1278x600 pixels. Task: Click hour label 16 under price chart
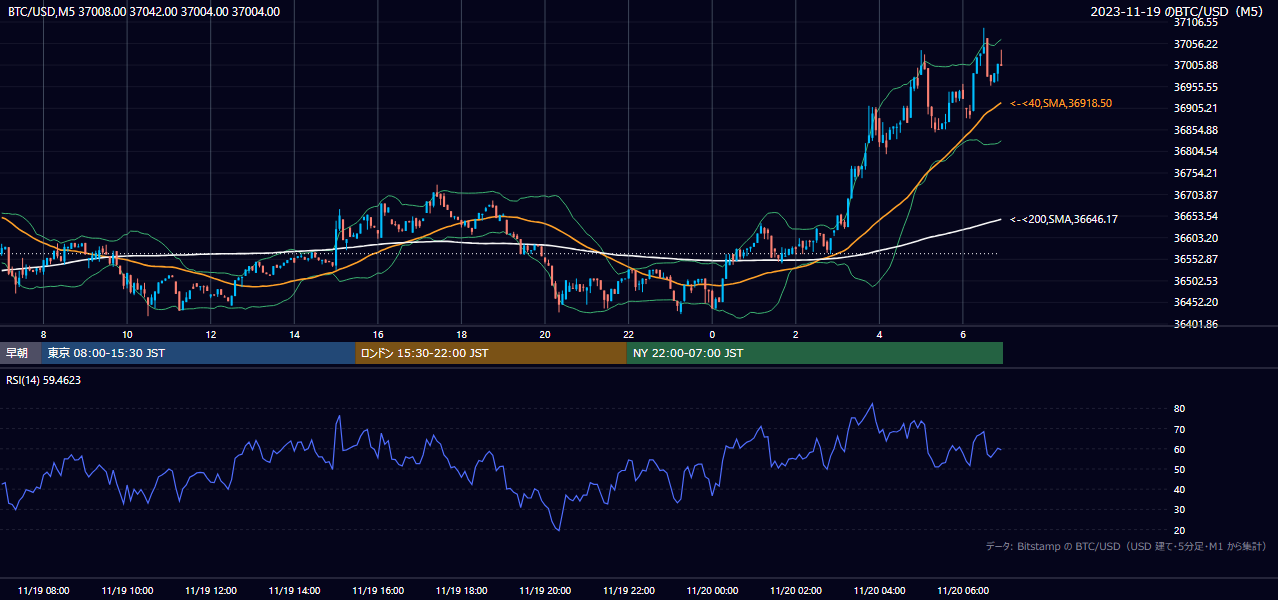pos(378,334)
